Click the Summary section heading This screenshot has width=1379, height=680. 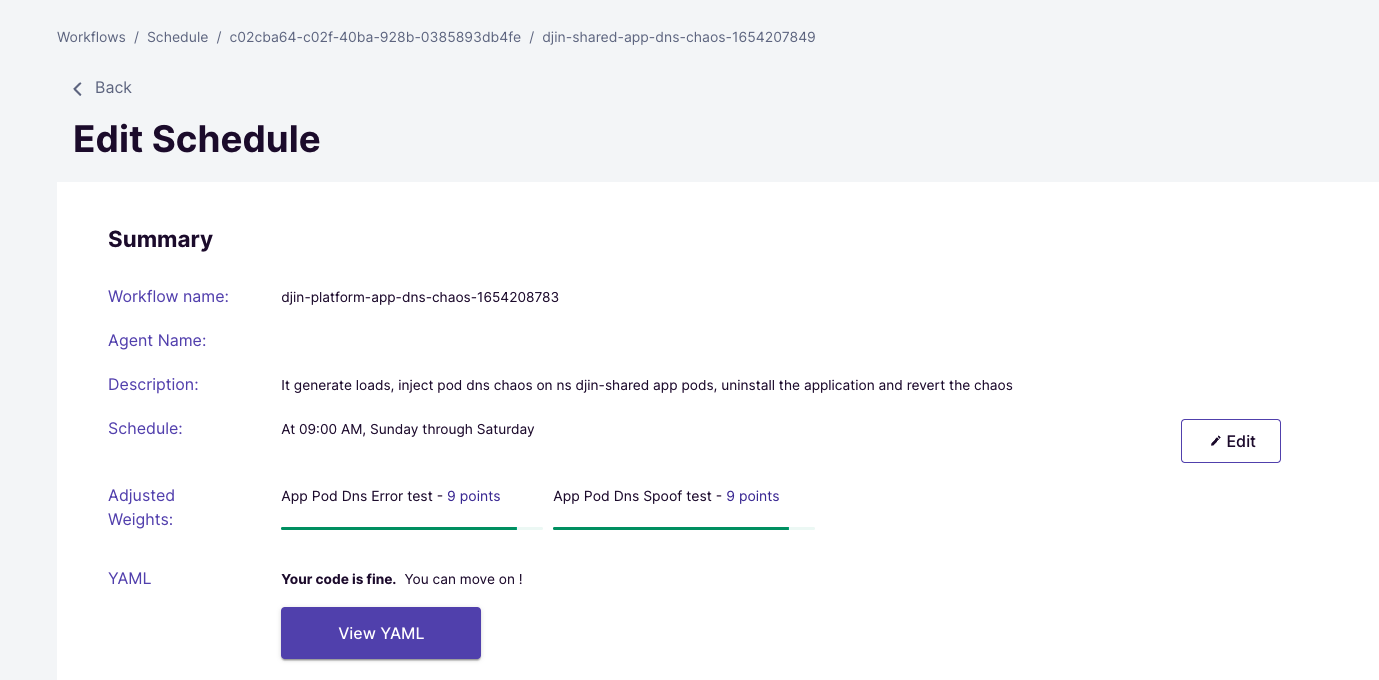[x=160, y=239]
